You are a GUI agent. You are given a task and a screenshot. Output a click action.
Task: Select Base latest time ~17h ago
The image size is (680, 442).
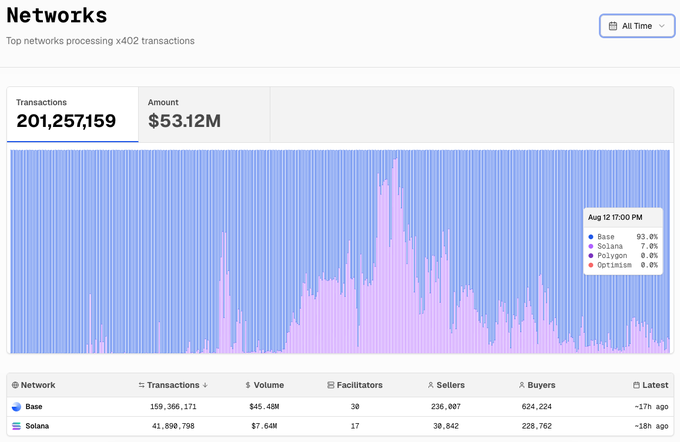(x=651, y=407)
